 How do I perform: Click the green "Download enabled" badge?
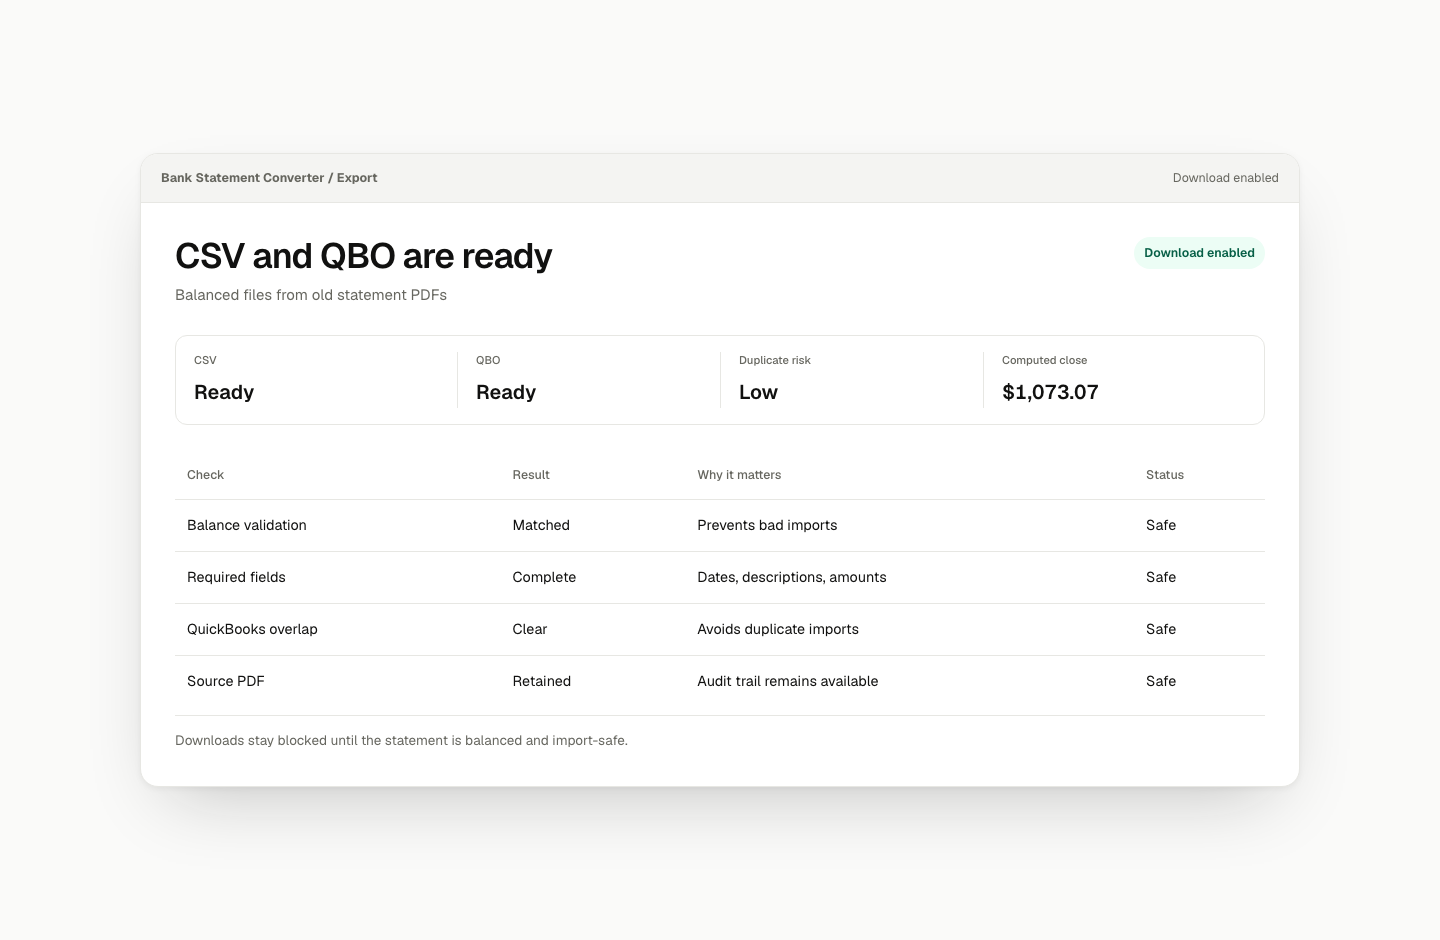(1199, 253)
